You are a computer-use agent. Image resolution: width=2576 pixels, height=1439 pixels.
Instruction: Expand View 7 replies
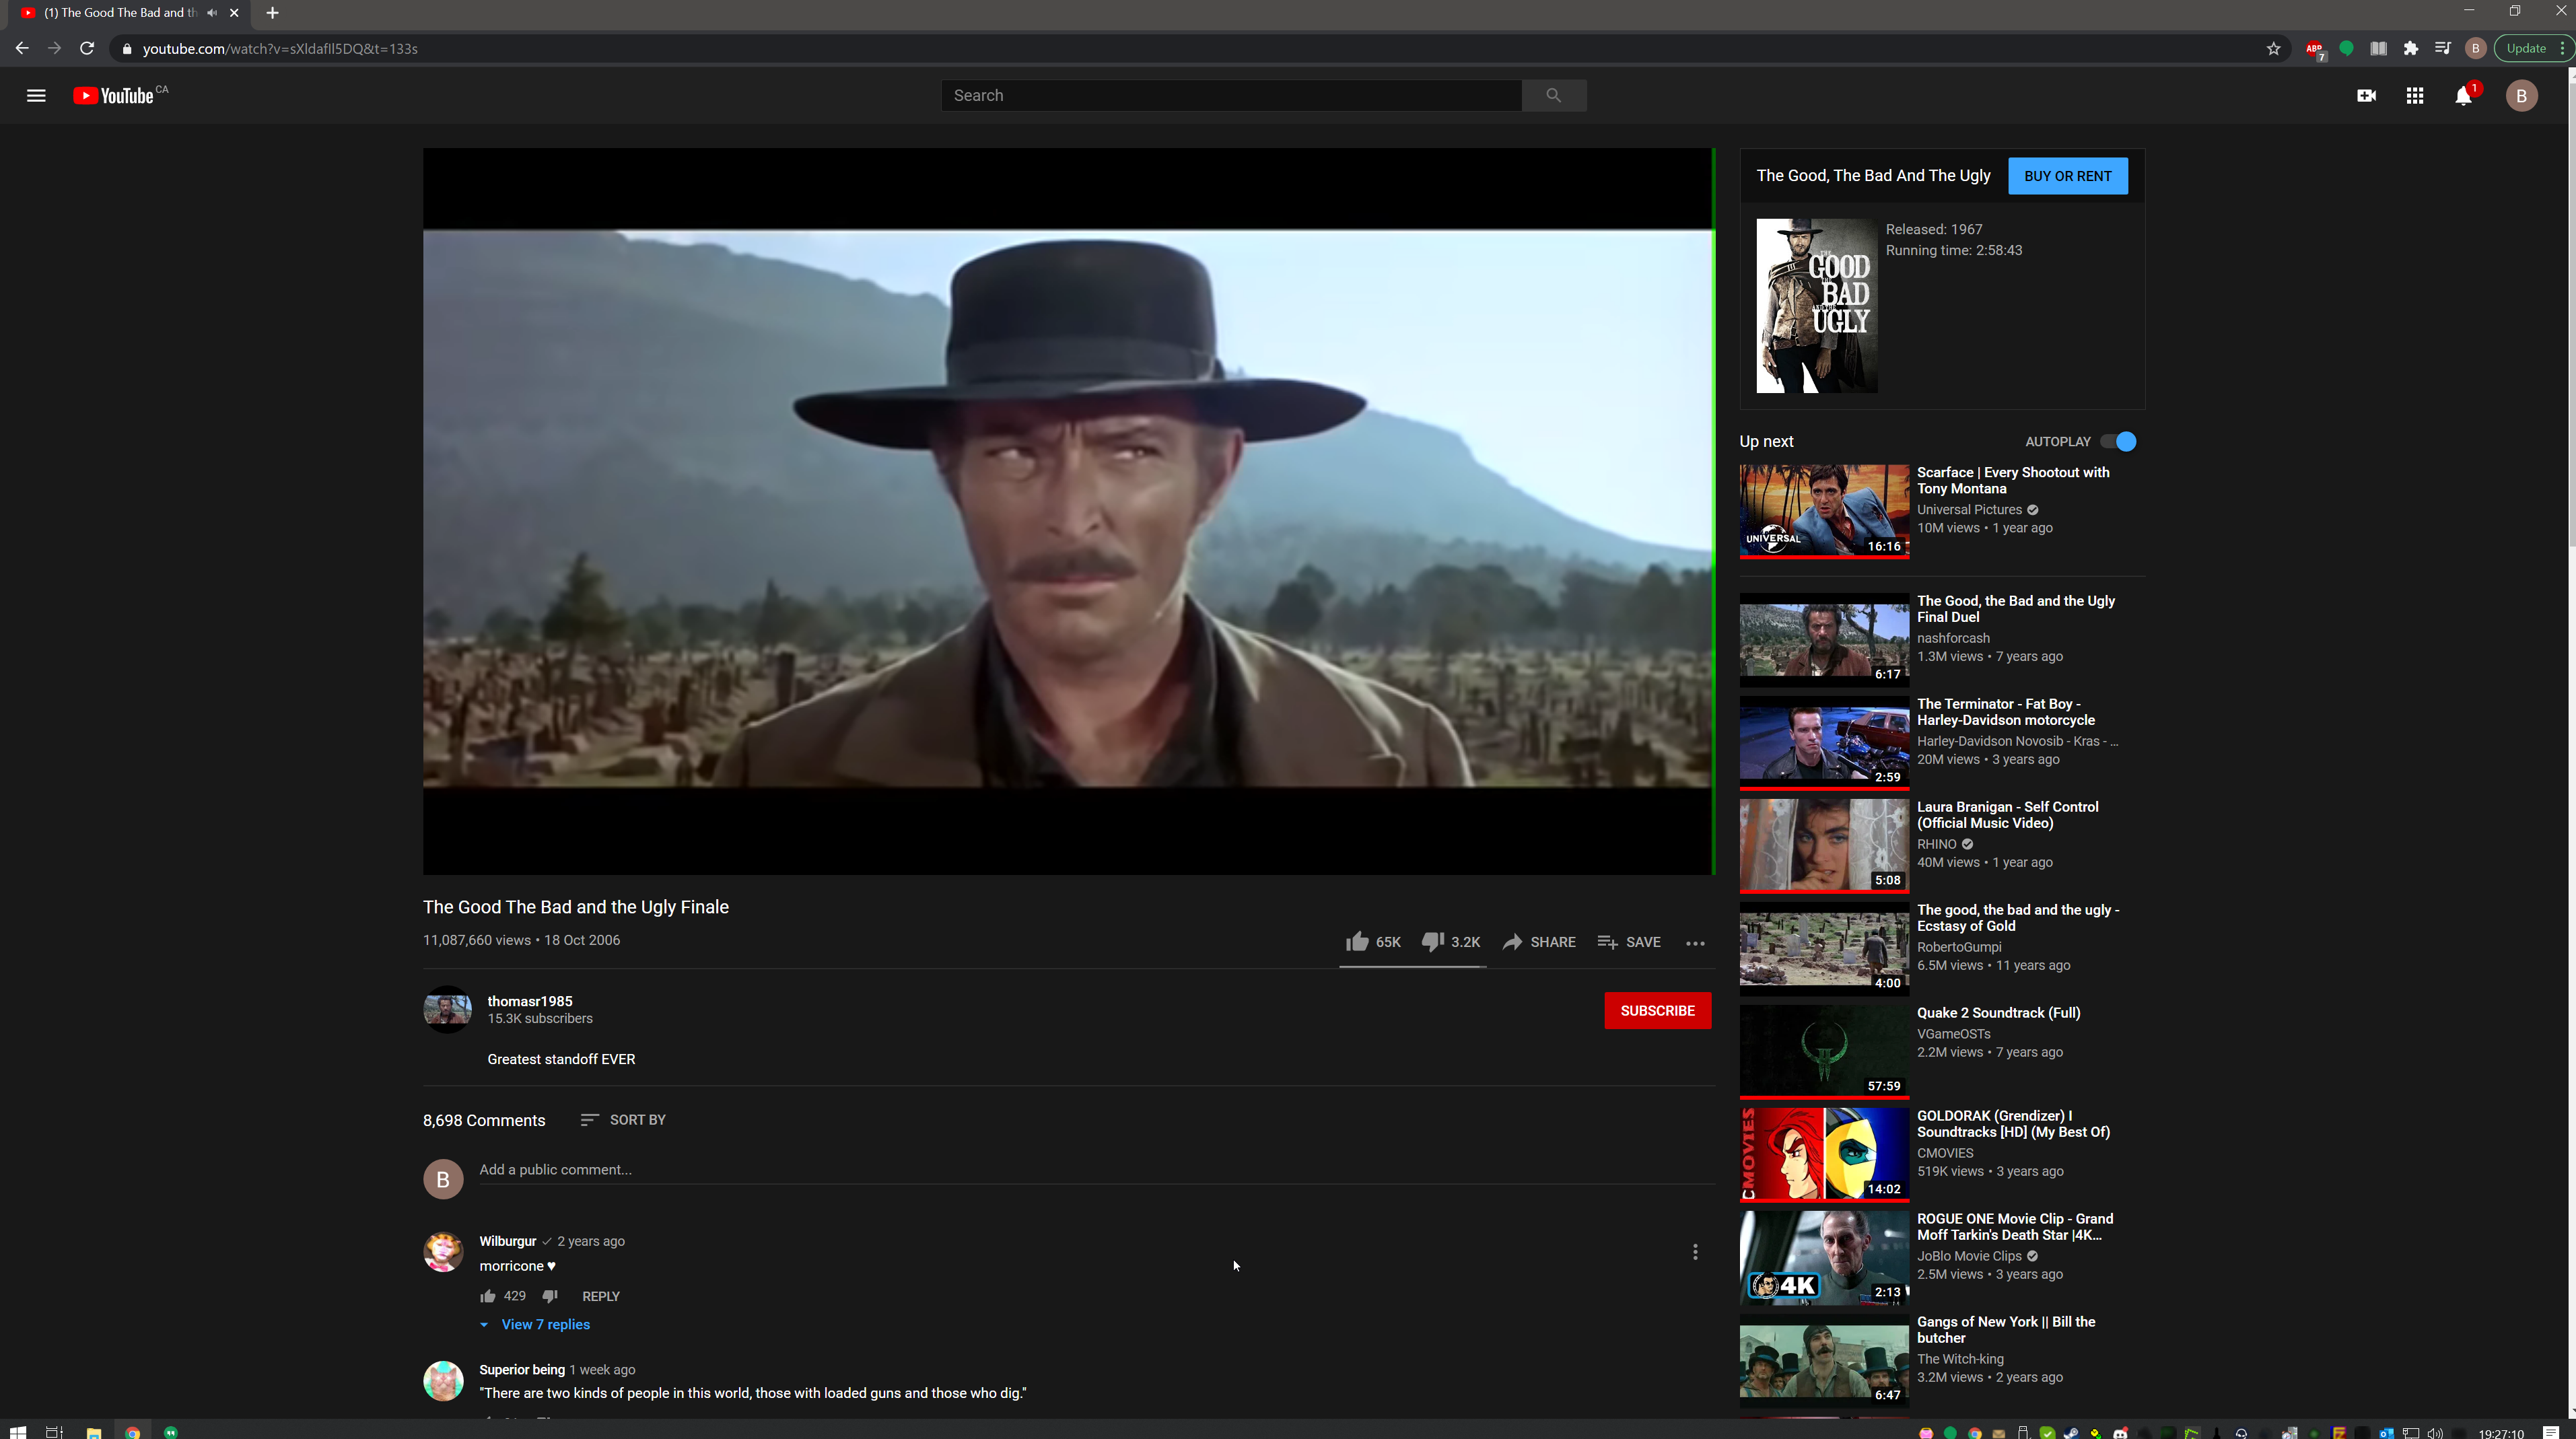[535, 1324]
